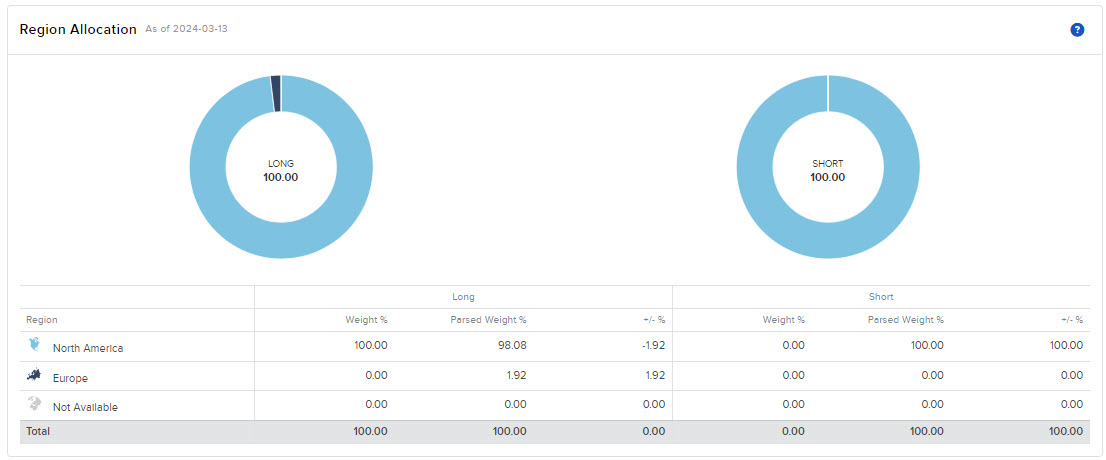
Task: Select the Europe row label
Action: coord(70,378)
